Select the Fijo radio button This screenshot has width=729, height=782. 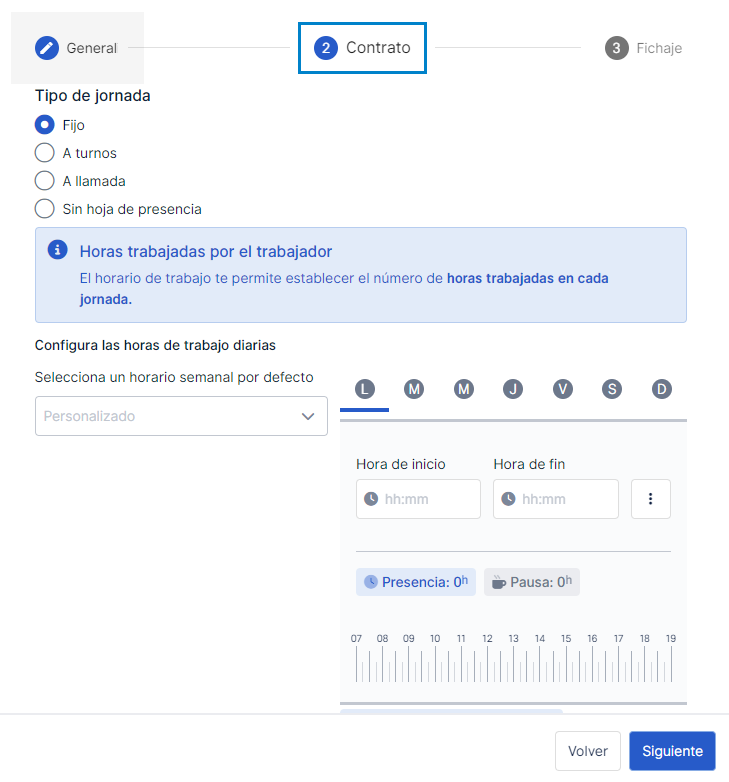click(x=44, y=125)
